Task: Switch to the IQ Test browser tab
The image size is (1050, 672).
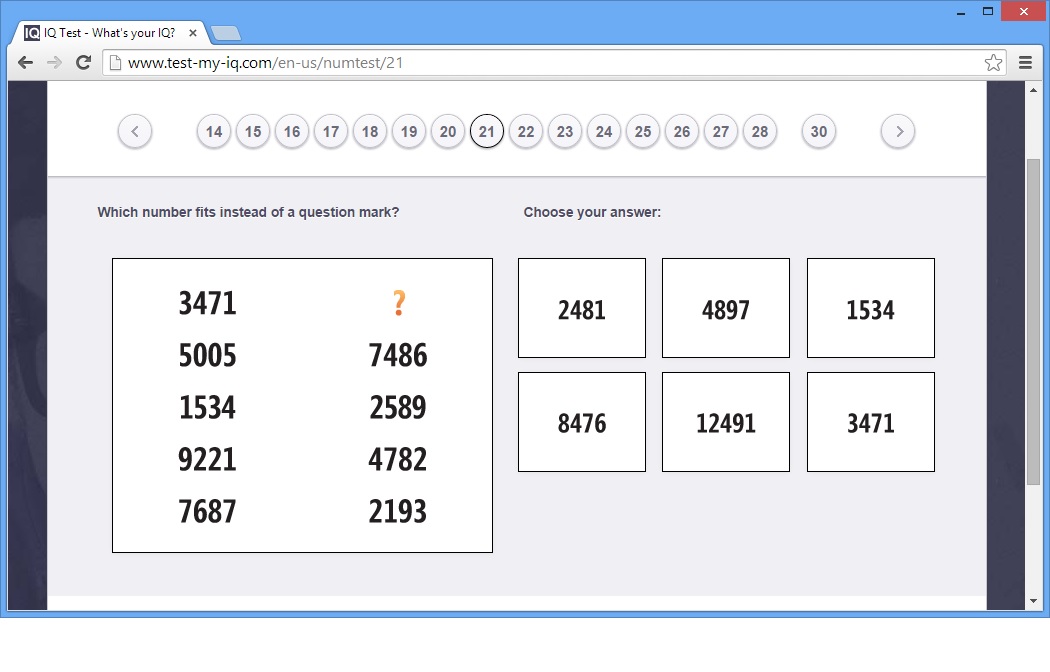Action: (x=110, y=32)
